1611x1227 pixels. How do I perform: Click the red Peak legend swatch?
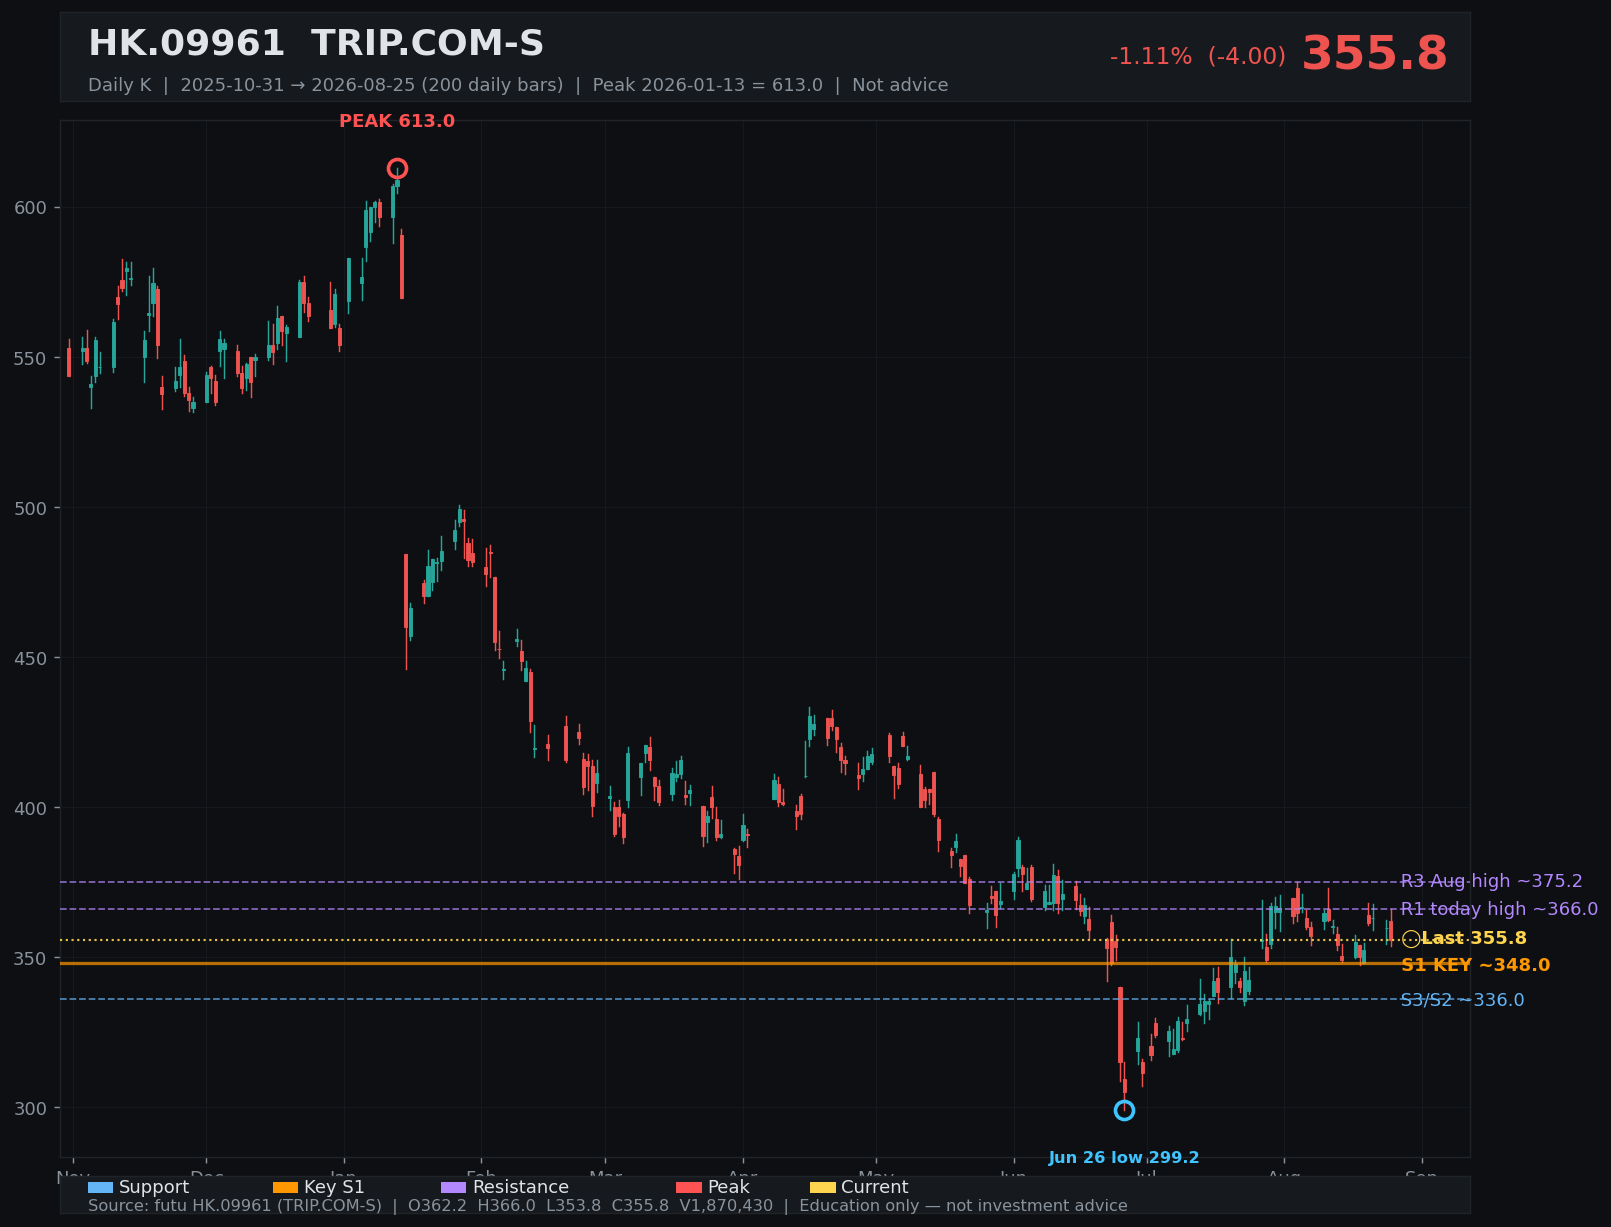689,1187
